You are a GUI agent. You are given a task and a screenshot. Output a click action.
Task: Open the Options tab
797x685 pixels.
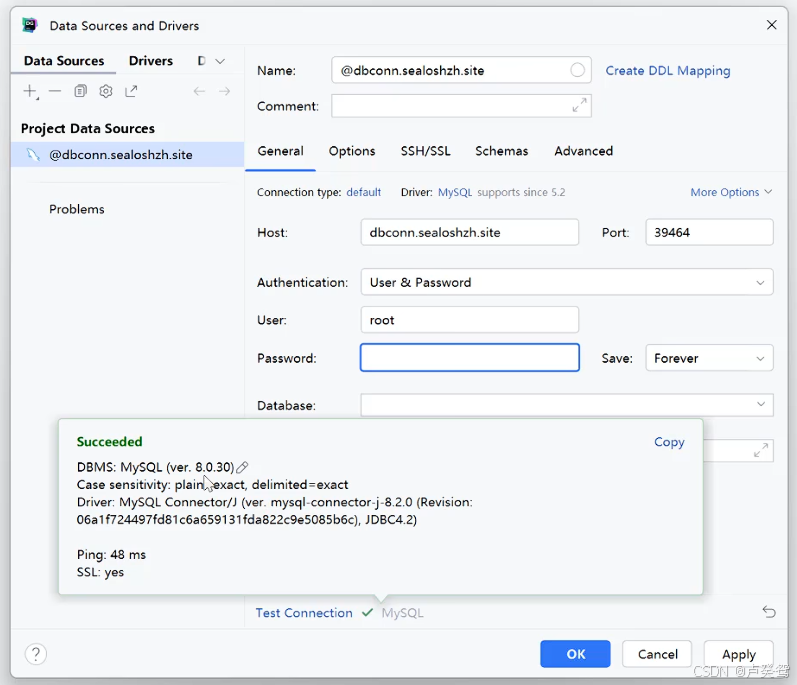[352, 151]
